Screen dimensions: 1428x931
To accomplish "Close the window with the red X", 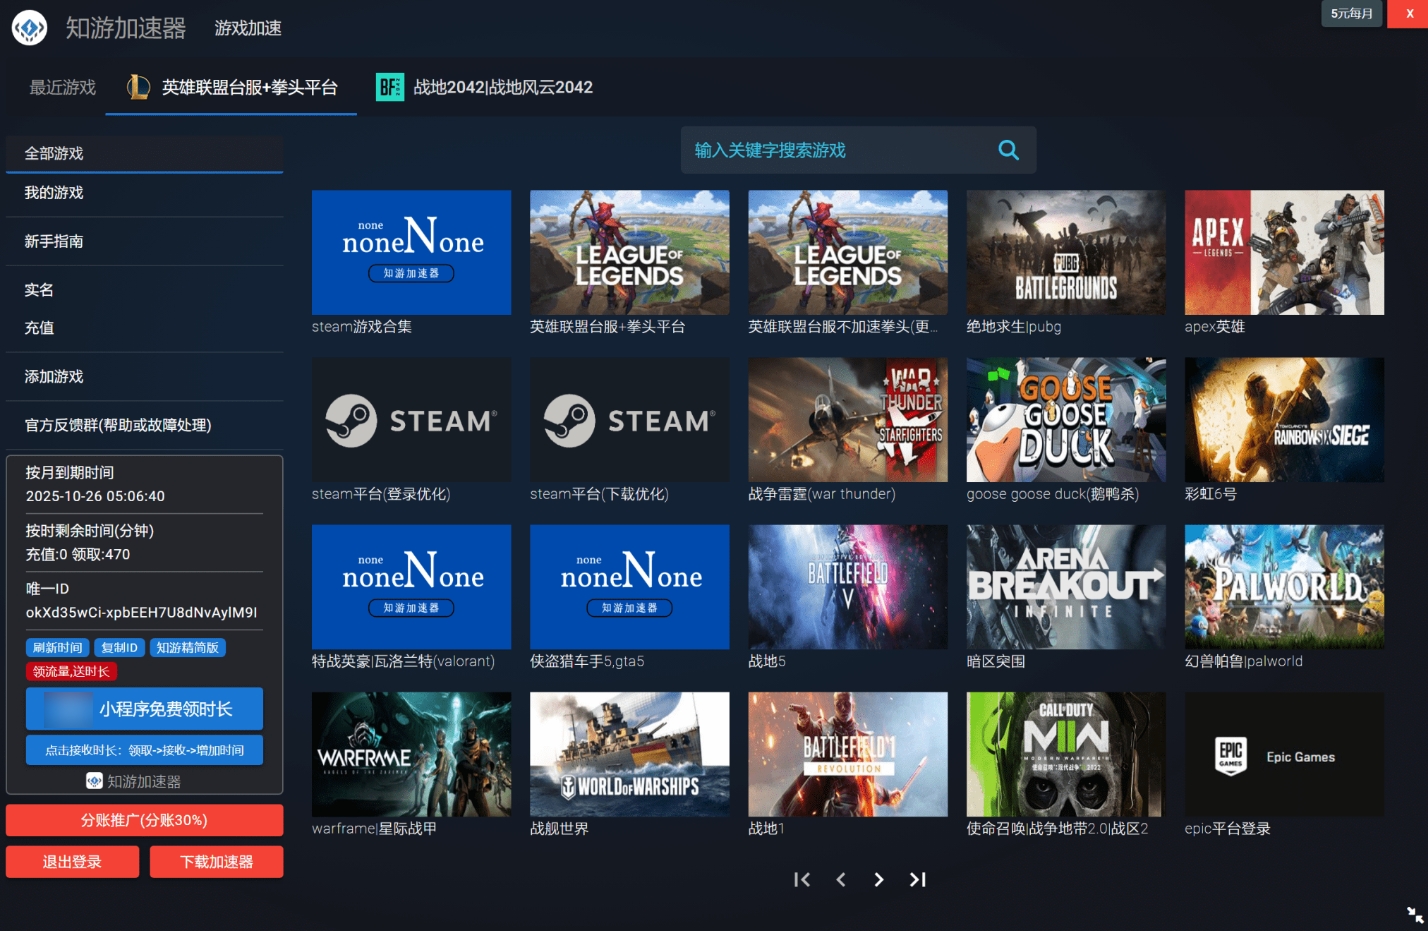I will pos(1409,14).
